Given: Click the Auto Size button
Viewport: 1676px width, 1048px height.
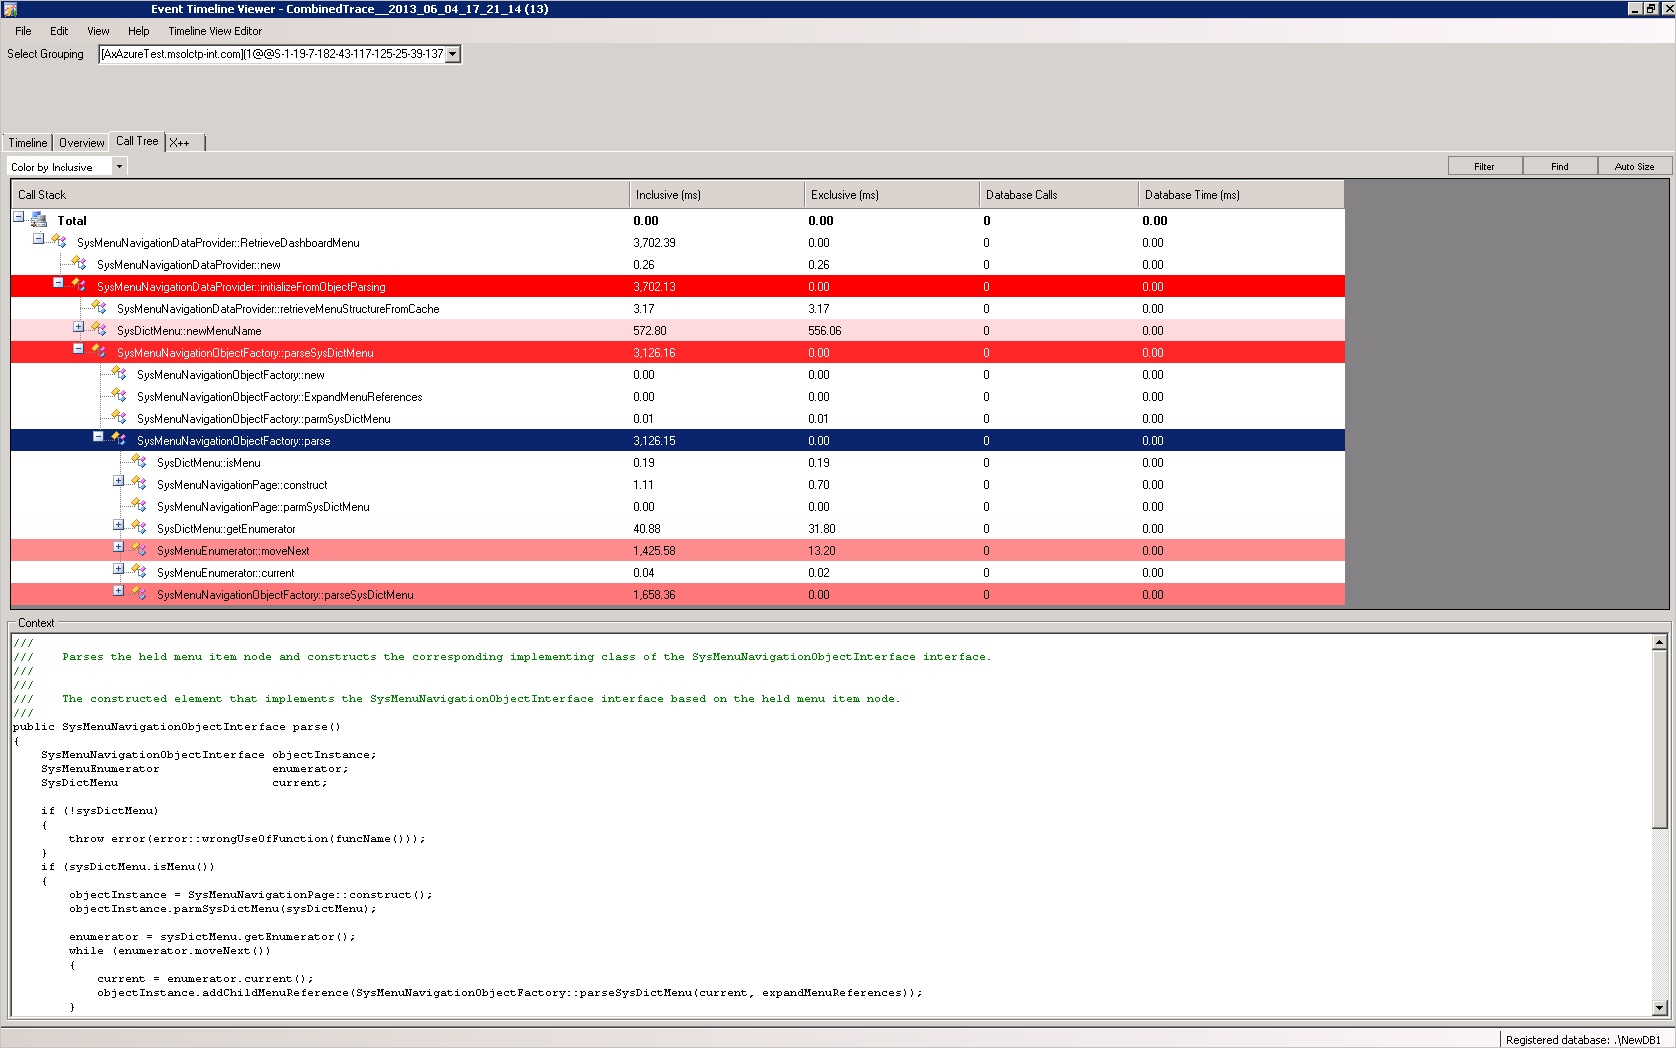Looking at the screenshot, I should tap(1635, 165).
